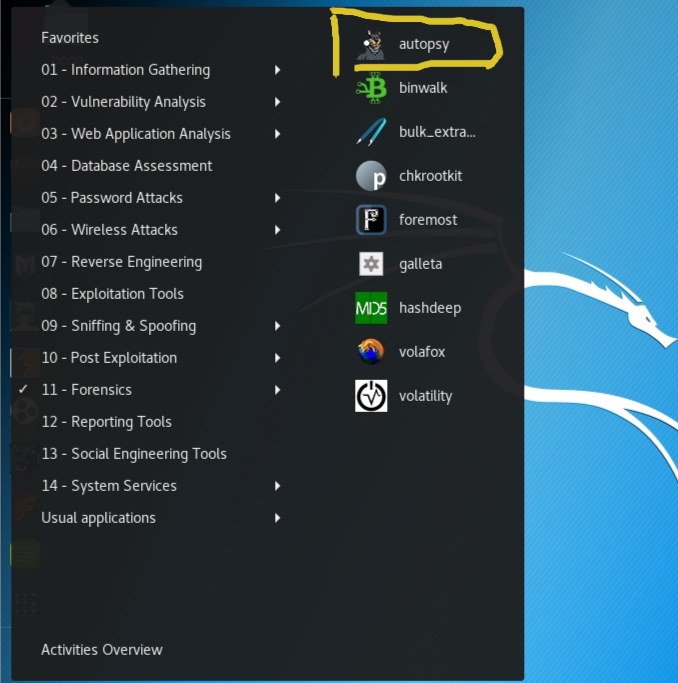Click the hashdeep MD5 icon
Screen dimensions: 678x683
[371, 308]
